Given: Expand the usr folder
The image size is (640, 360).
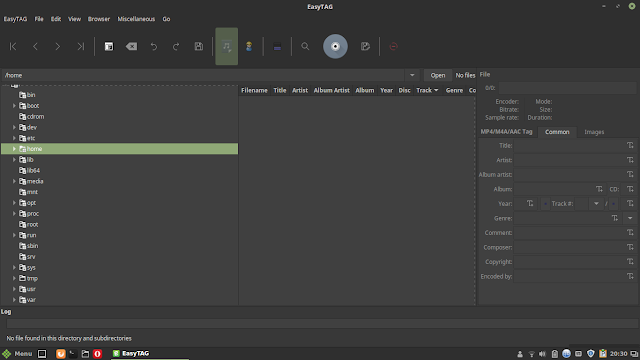Looking at the screenshot, I should click(14, 289).
